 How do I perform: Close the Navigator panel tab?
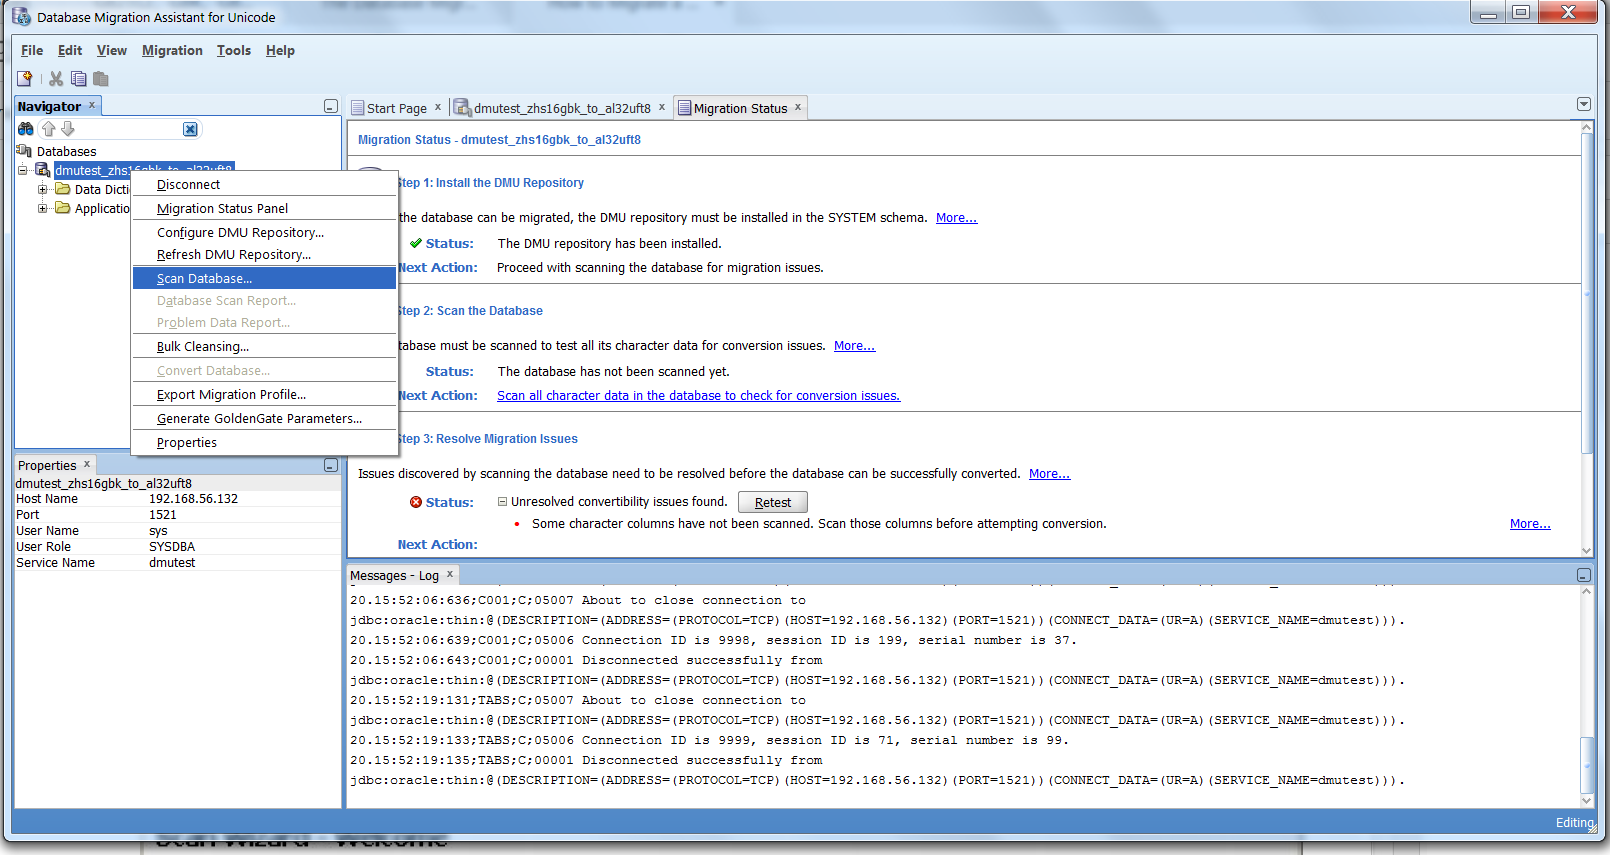point(92,105)
